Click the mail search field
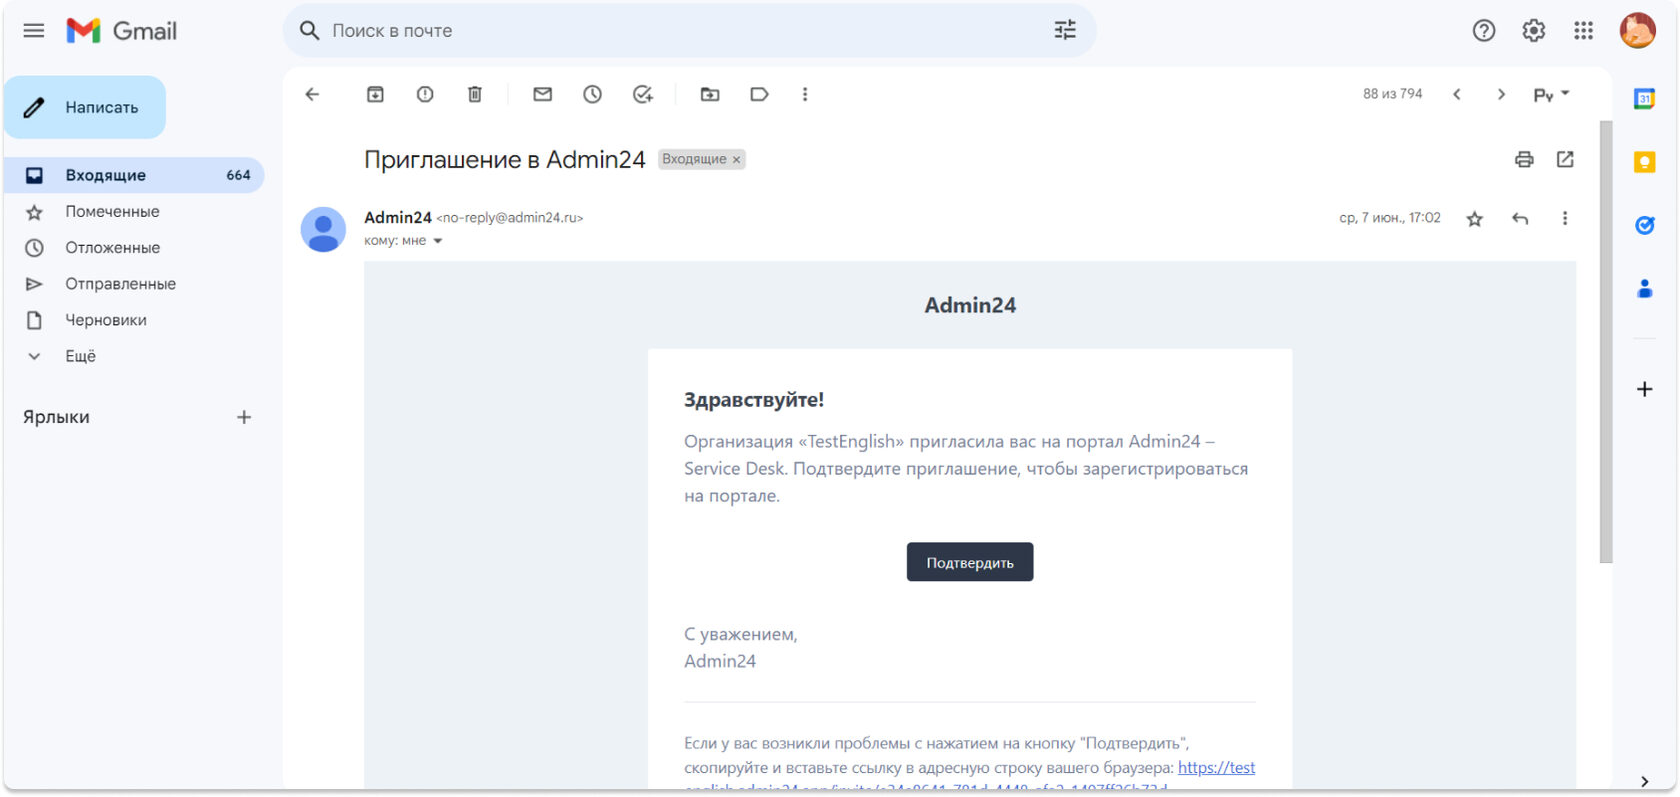 click(690, 31)
